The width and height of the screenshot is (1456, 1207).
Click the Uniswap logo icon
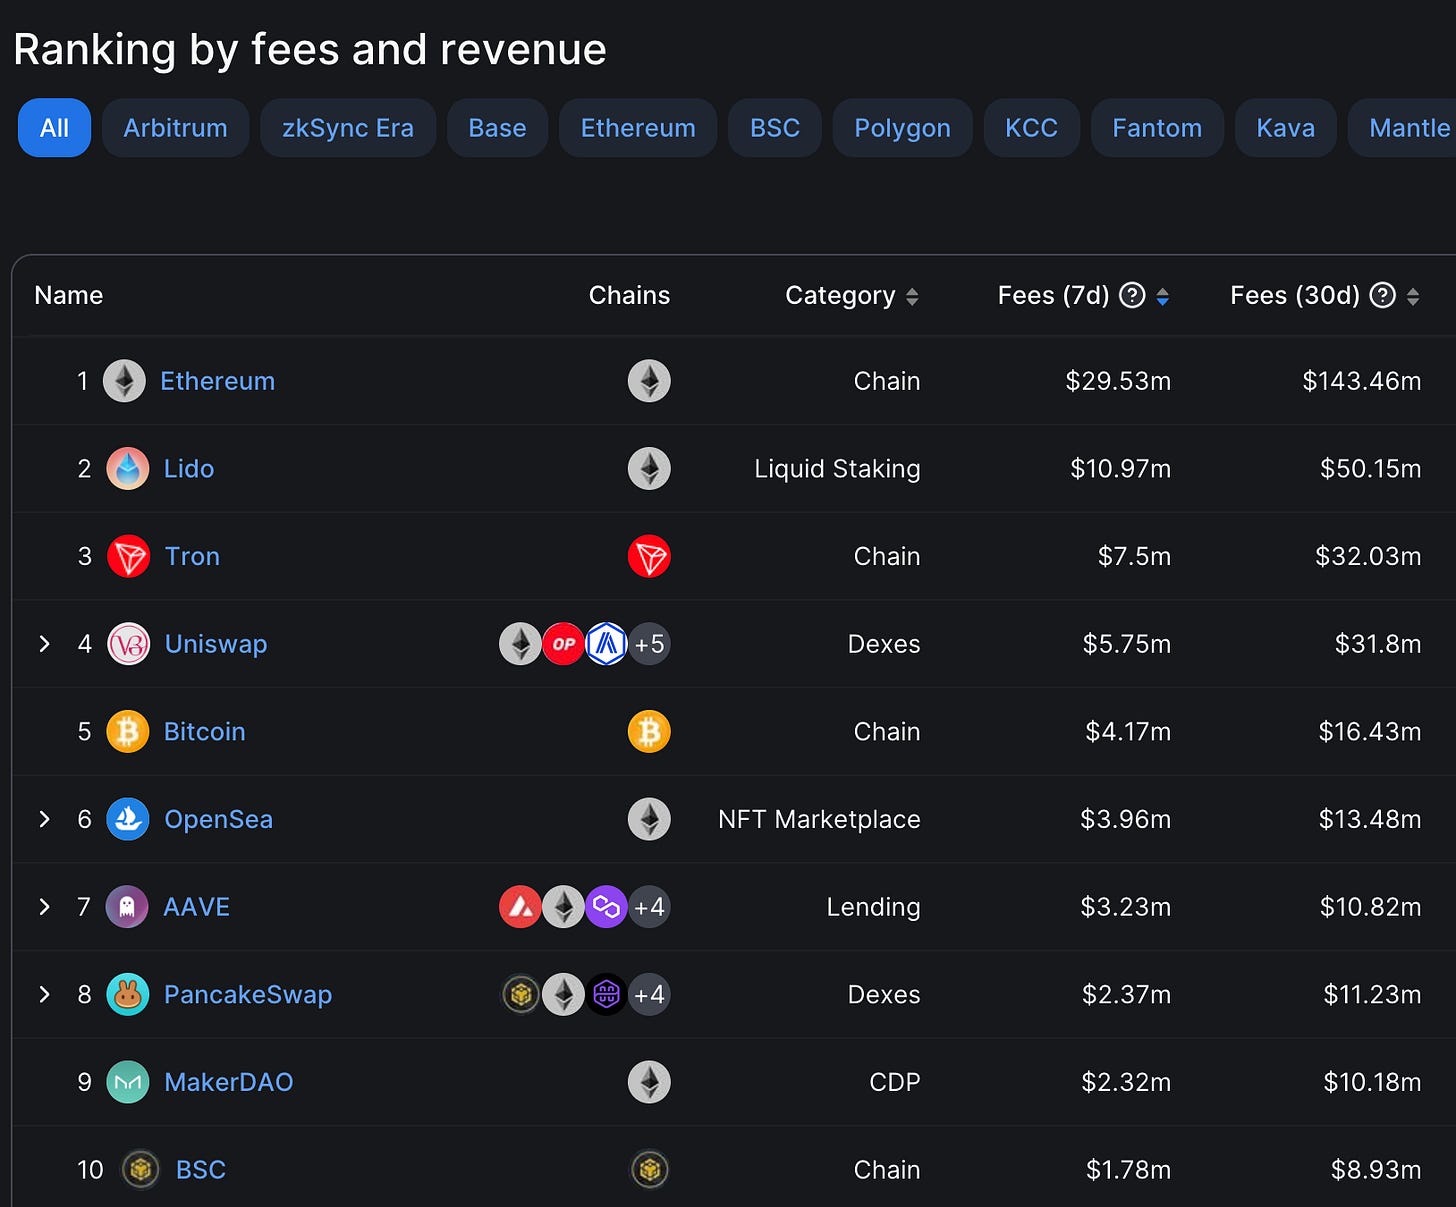(128, 644)
